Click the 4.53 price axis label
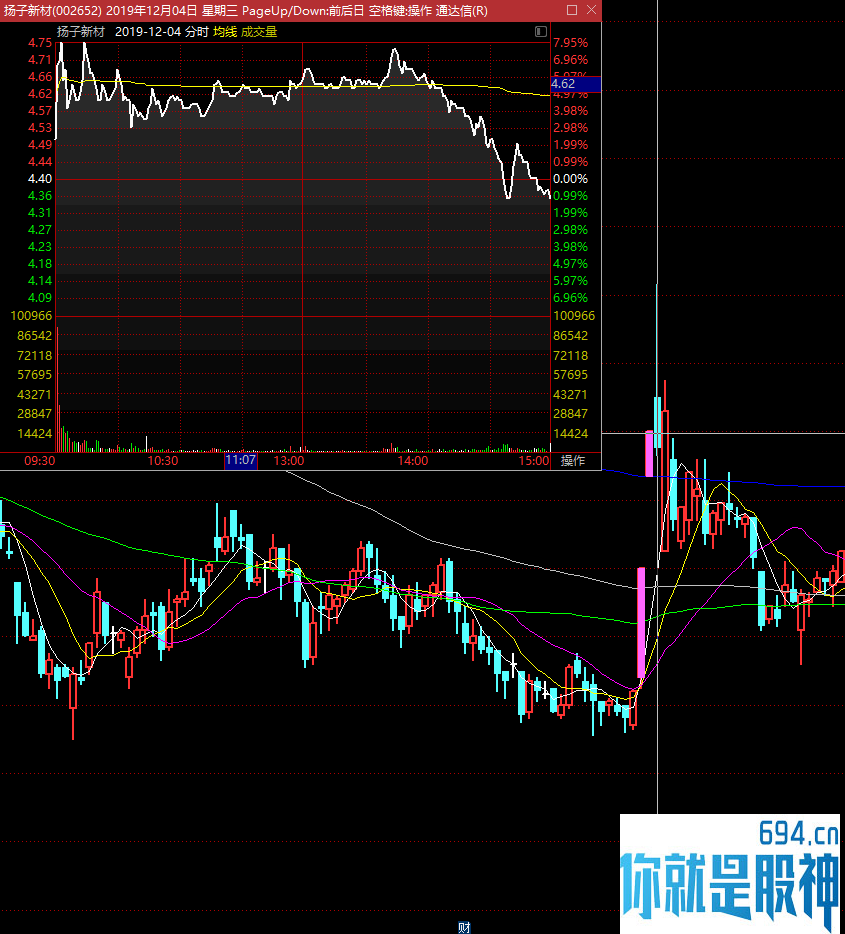The height and width of the screenshot is (934, 845). coord(40,127)
